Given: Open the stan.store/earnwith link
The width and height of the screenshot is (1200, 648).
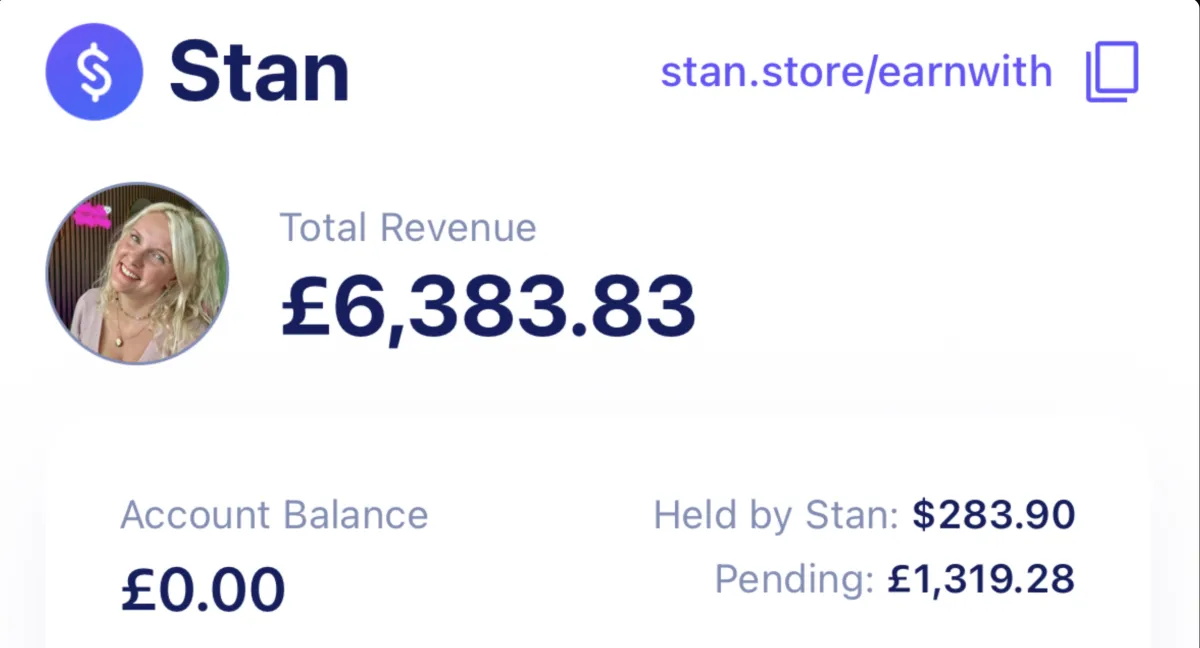Looking at the screenshot, I should [856, 72].
